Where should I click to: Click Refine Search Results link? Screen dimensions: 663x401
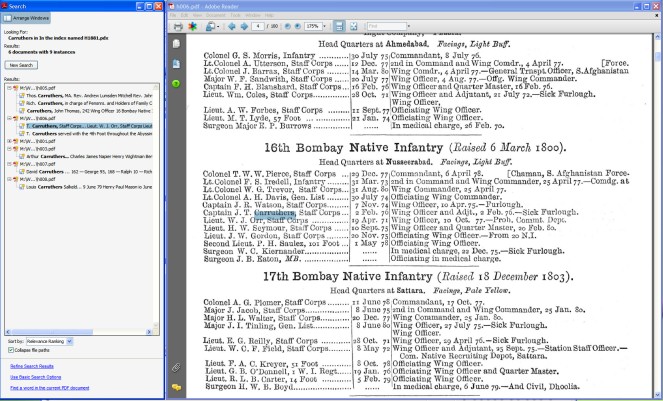32,366
